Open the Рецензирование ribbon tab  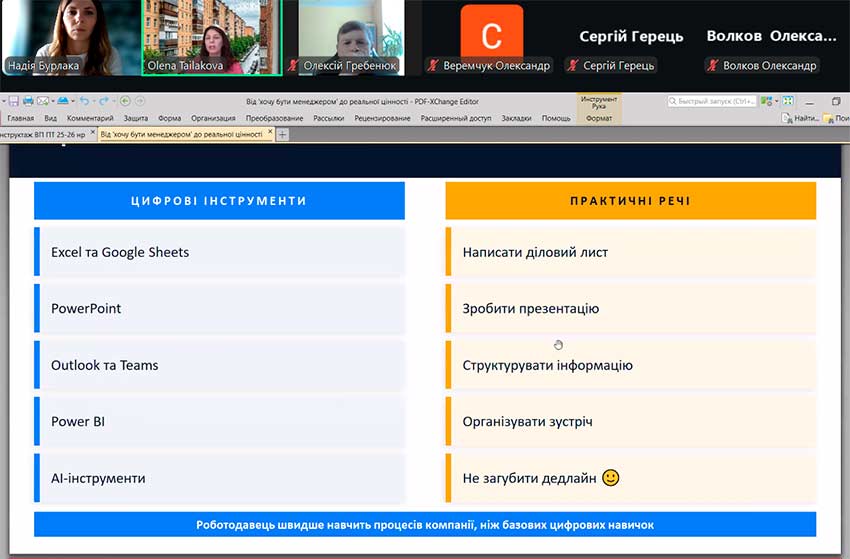pos(382,118)
